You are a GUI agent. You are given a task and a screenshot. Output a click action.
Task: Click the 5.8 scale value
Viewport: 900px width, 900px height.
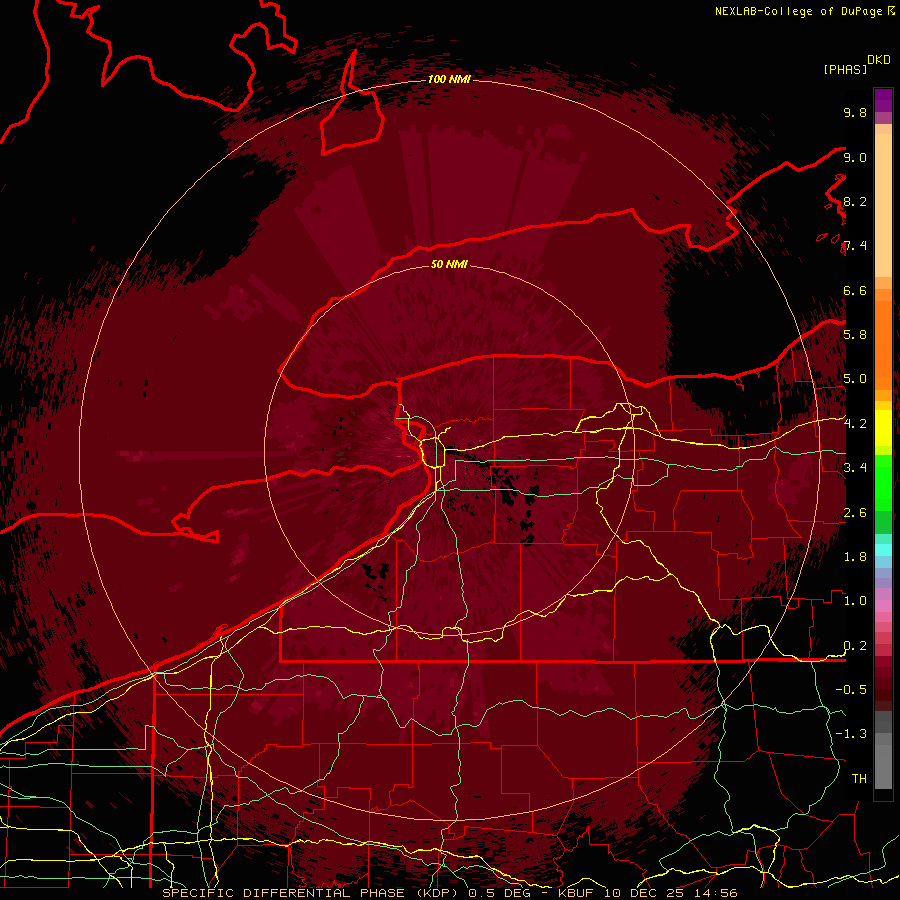coord(855,334)
